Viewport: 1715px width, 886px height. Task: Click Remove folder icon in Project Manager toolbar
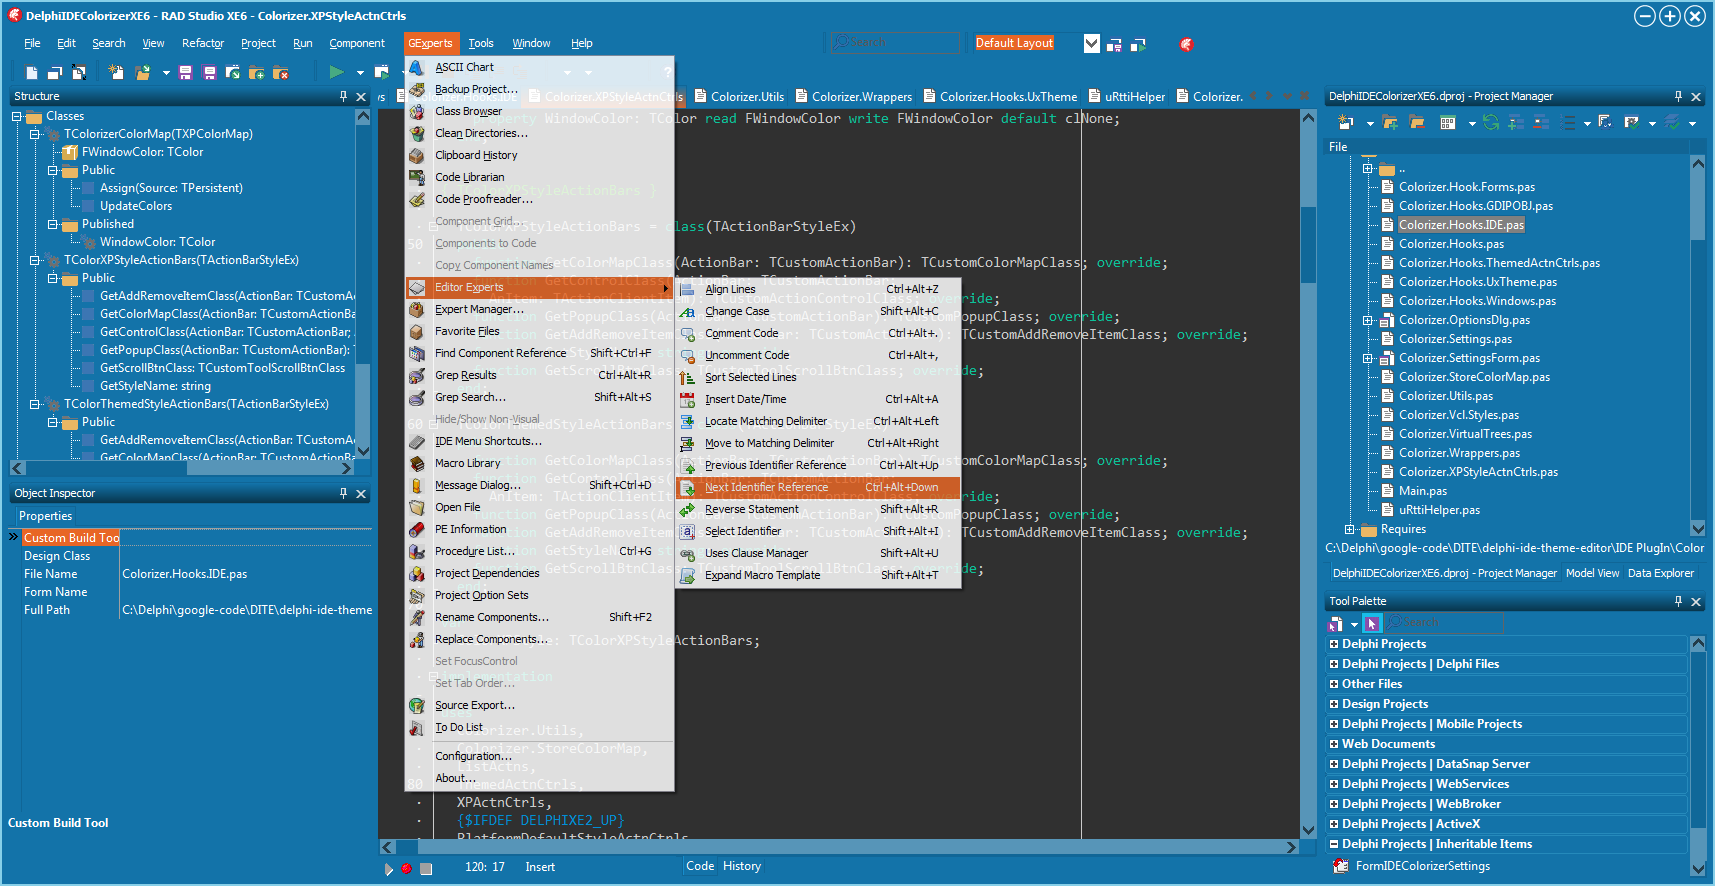click(x=1417, y=122)
